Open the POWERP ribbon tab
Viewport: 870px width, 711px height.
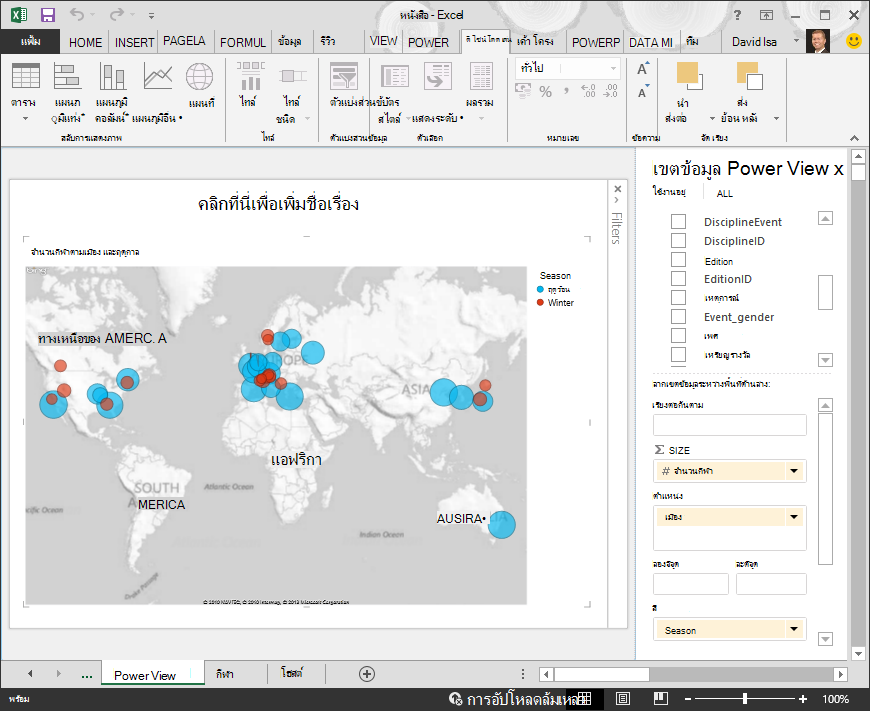pos(596,42)
